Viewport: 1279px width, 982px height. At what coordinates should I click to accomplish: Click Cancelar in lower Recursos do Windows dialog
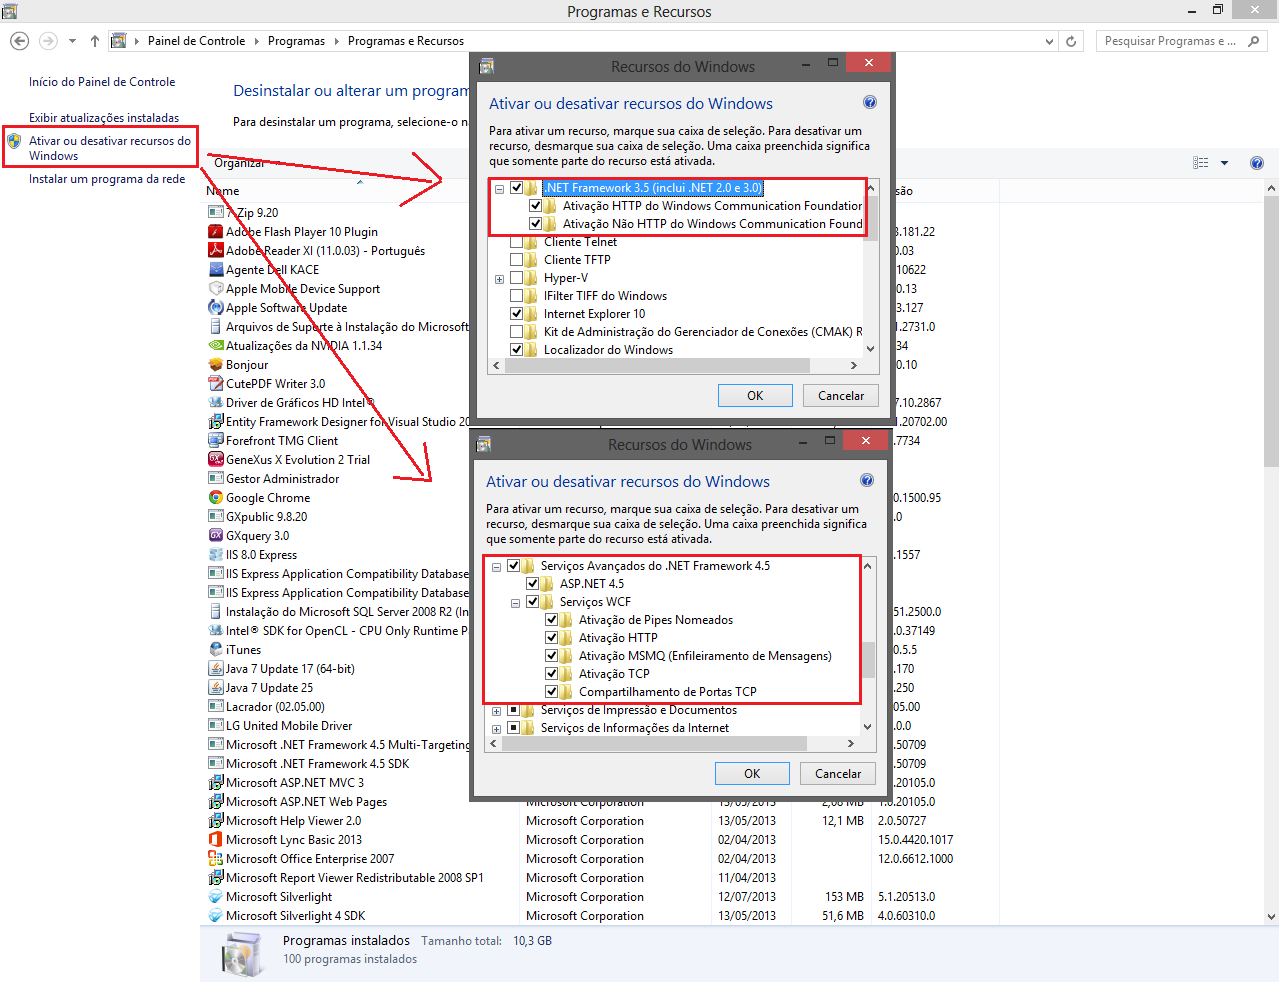point(838,774)
